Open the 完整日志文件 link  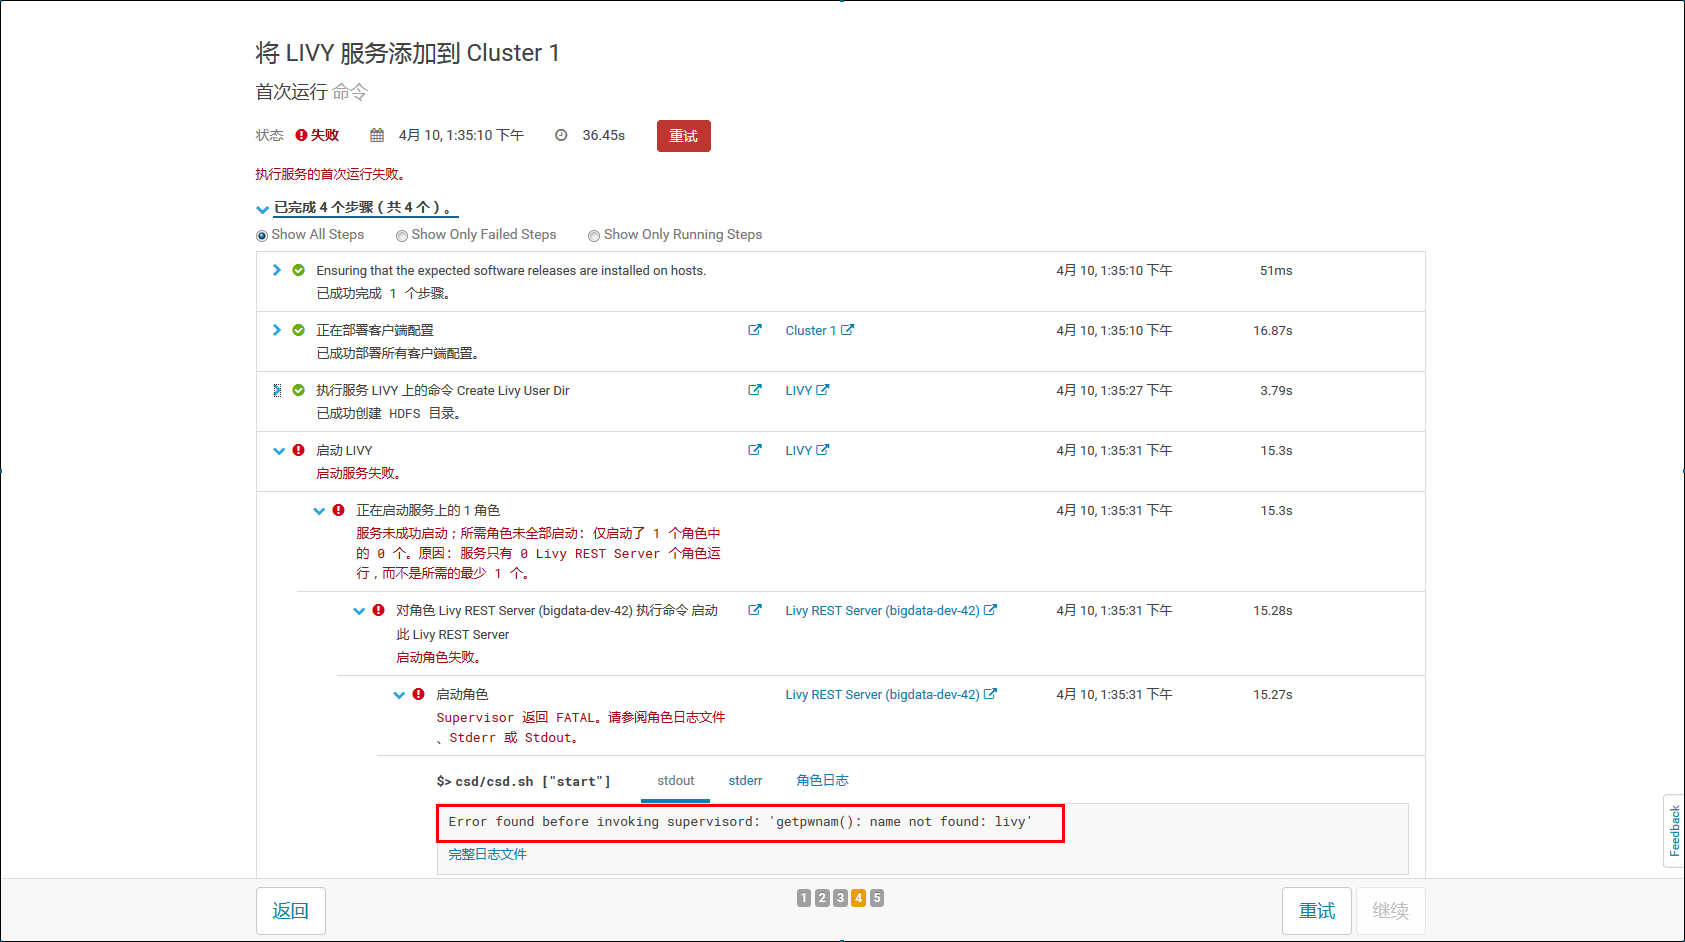487,854
